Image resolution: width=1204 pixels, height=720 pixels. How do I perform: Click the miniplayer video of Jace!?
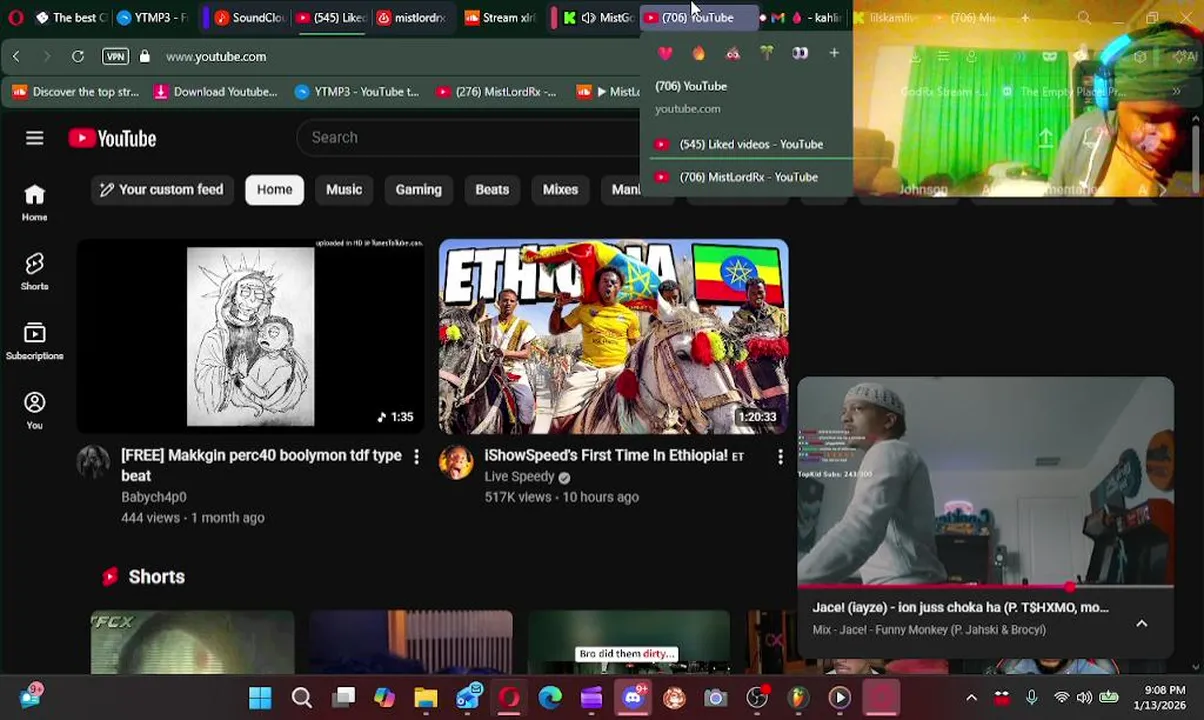[x=985, y=482]
